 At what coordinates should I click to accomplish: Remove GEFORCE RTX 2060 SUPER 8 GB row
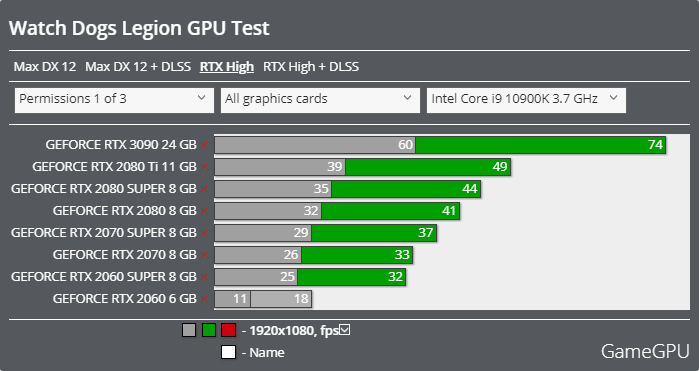tap(204, 277)
